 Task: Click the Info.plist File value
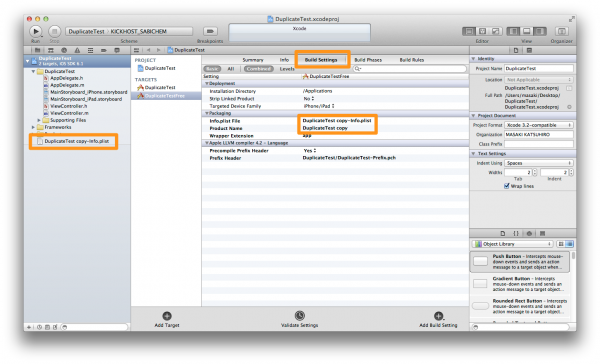click(x=337, y=121)
